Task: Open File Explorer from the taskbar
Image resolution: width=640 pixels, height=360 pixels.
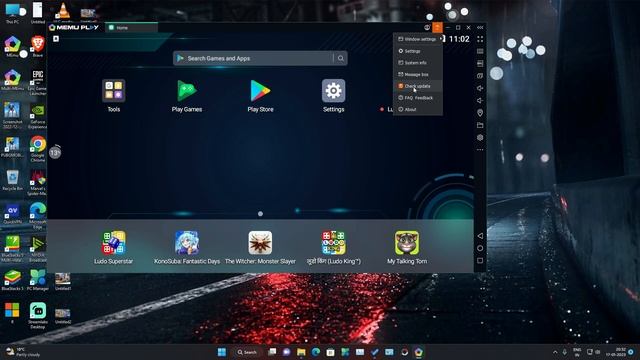Action: [x=301, y=352]
